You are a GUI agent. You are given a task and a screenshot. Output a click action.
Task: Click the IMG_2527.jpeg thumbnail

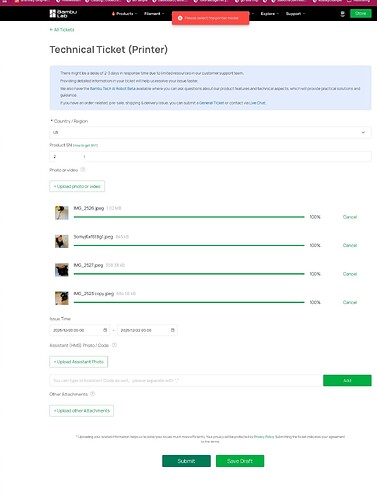pyautogui.click(x=62, y=270)
